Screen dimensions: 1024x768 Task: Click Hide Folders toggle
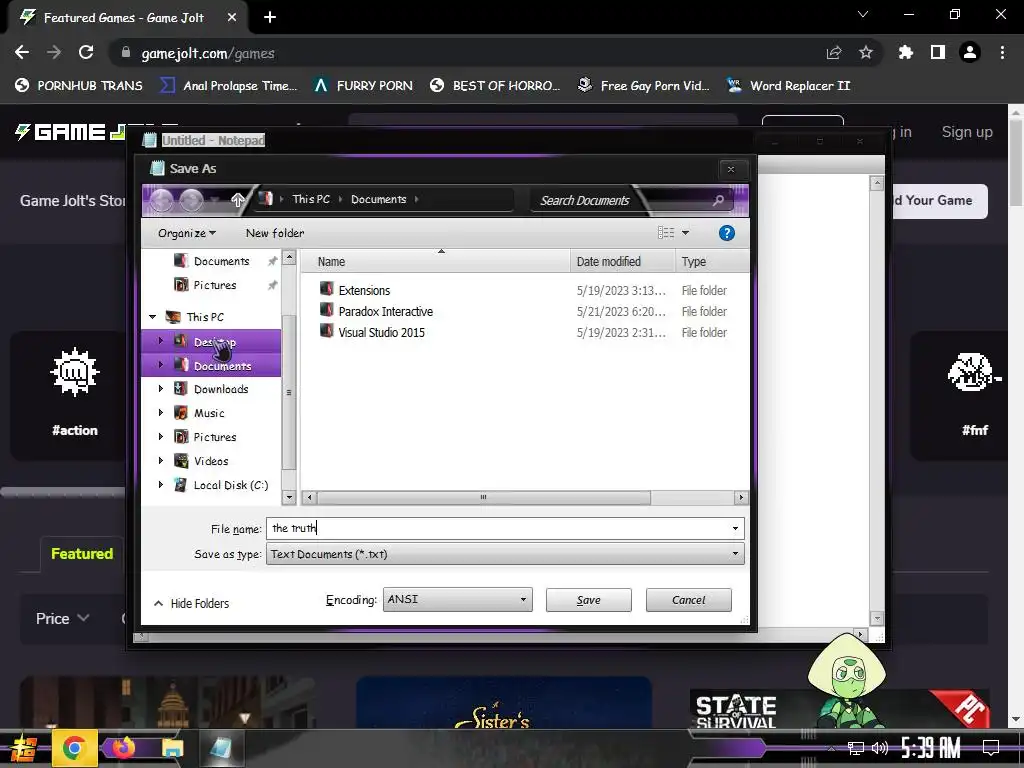coord(191,603)
